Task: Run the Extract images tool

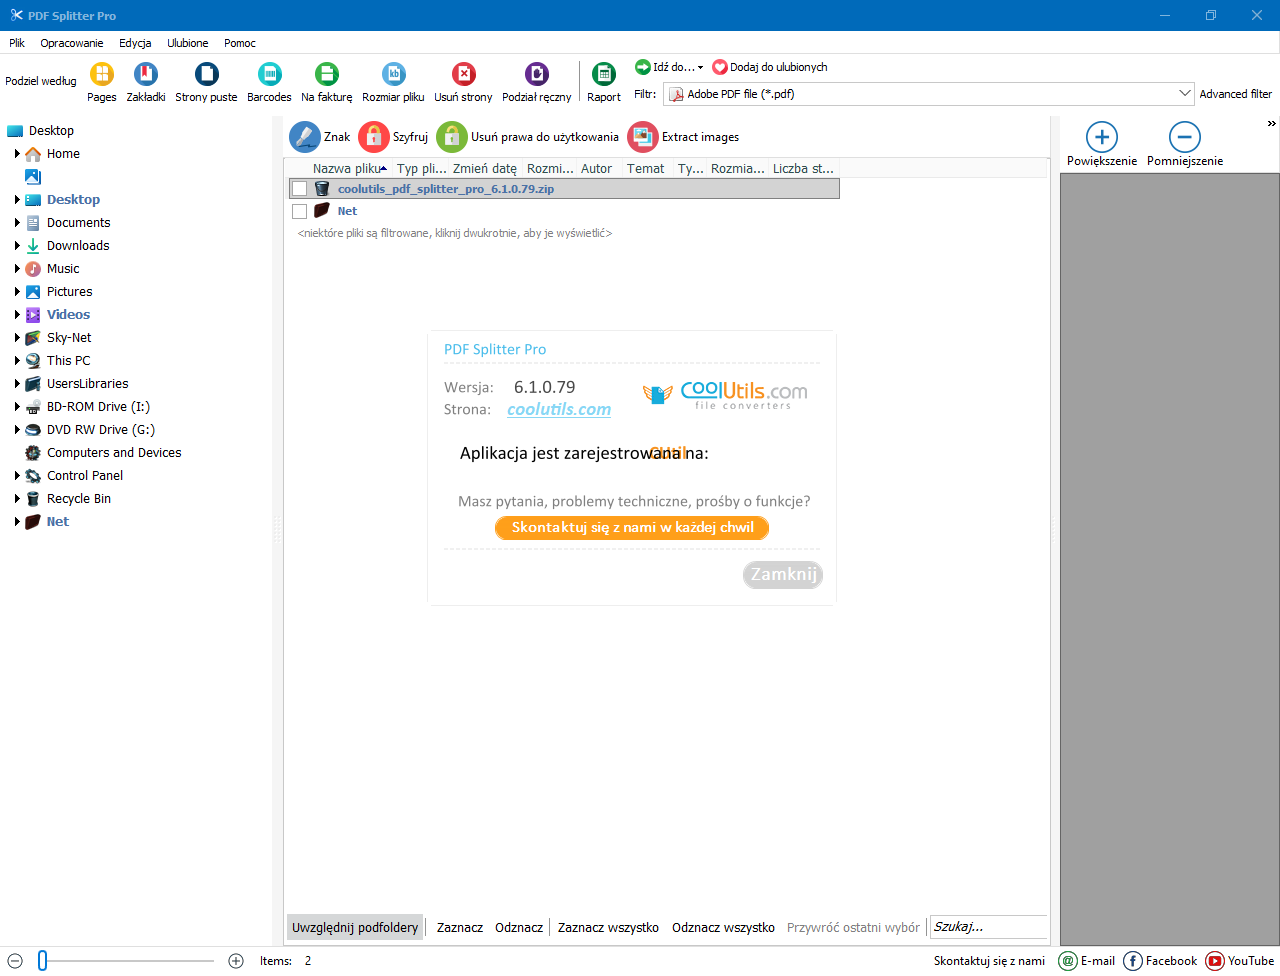Action: [x=684, y=137]
